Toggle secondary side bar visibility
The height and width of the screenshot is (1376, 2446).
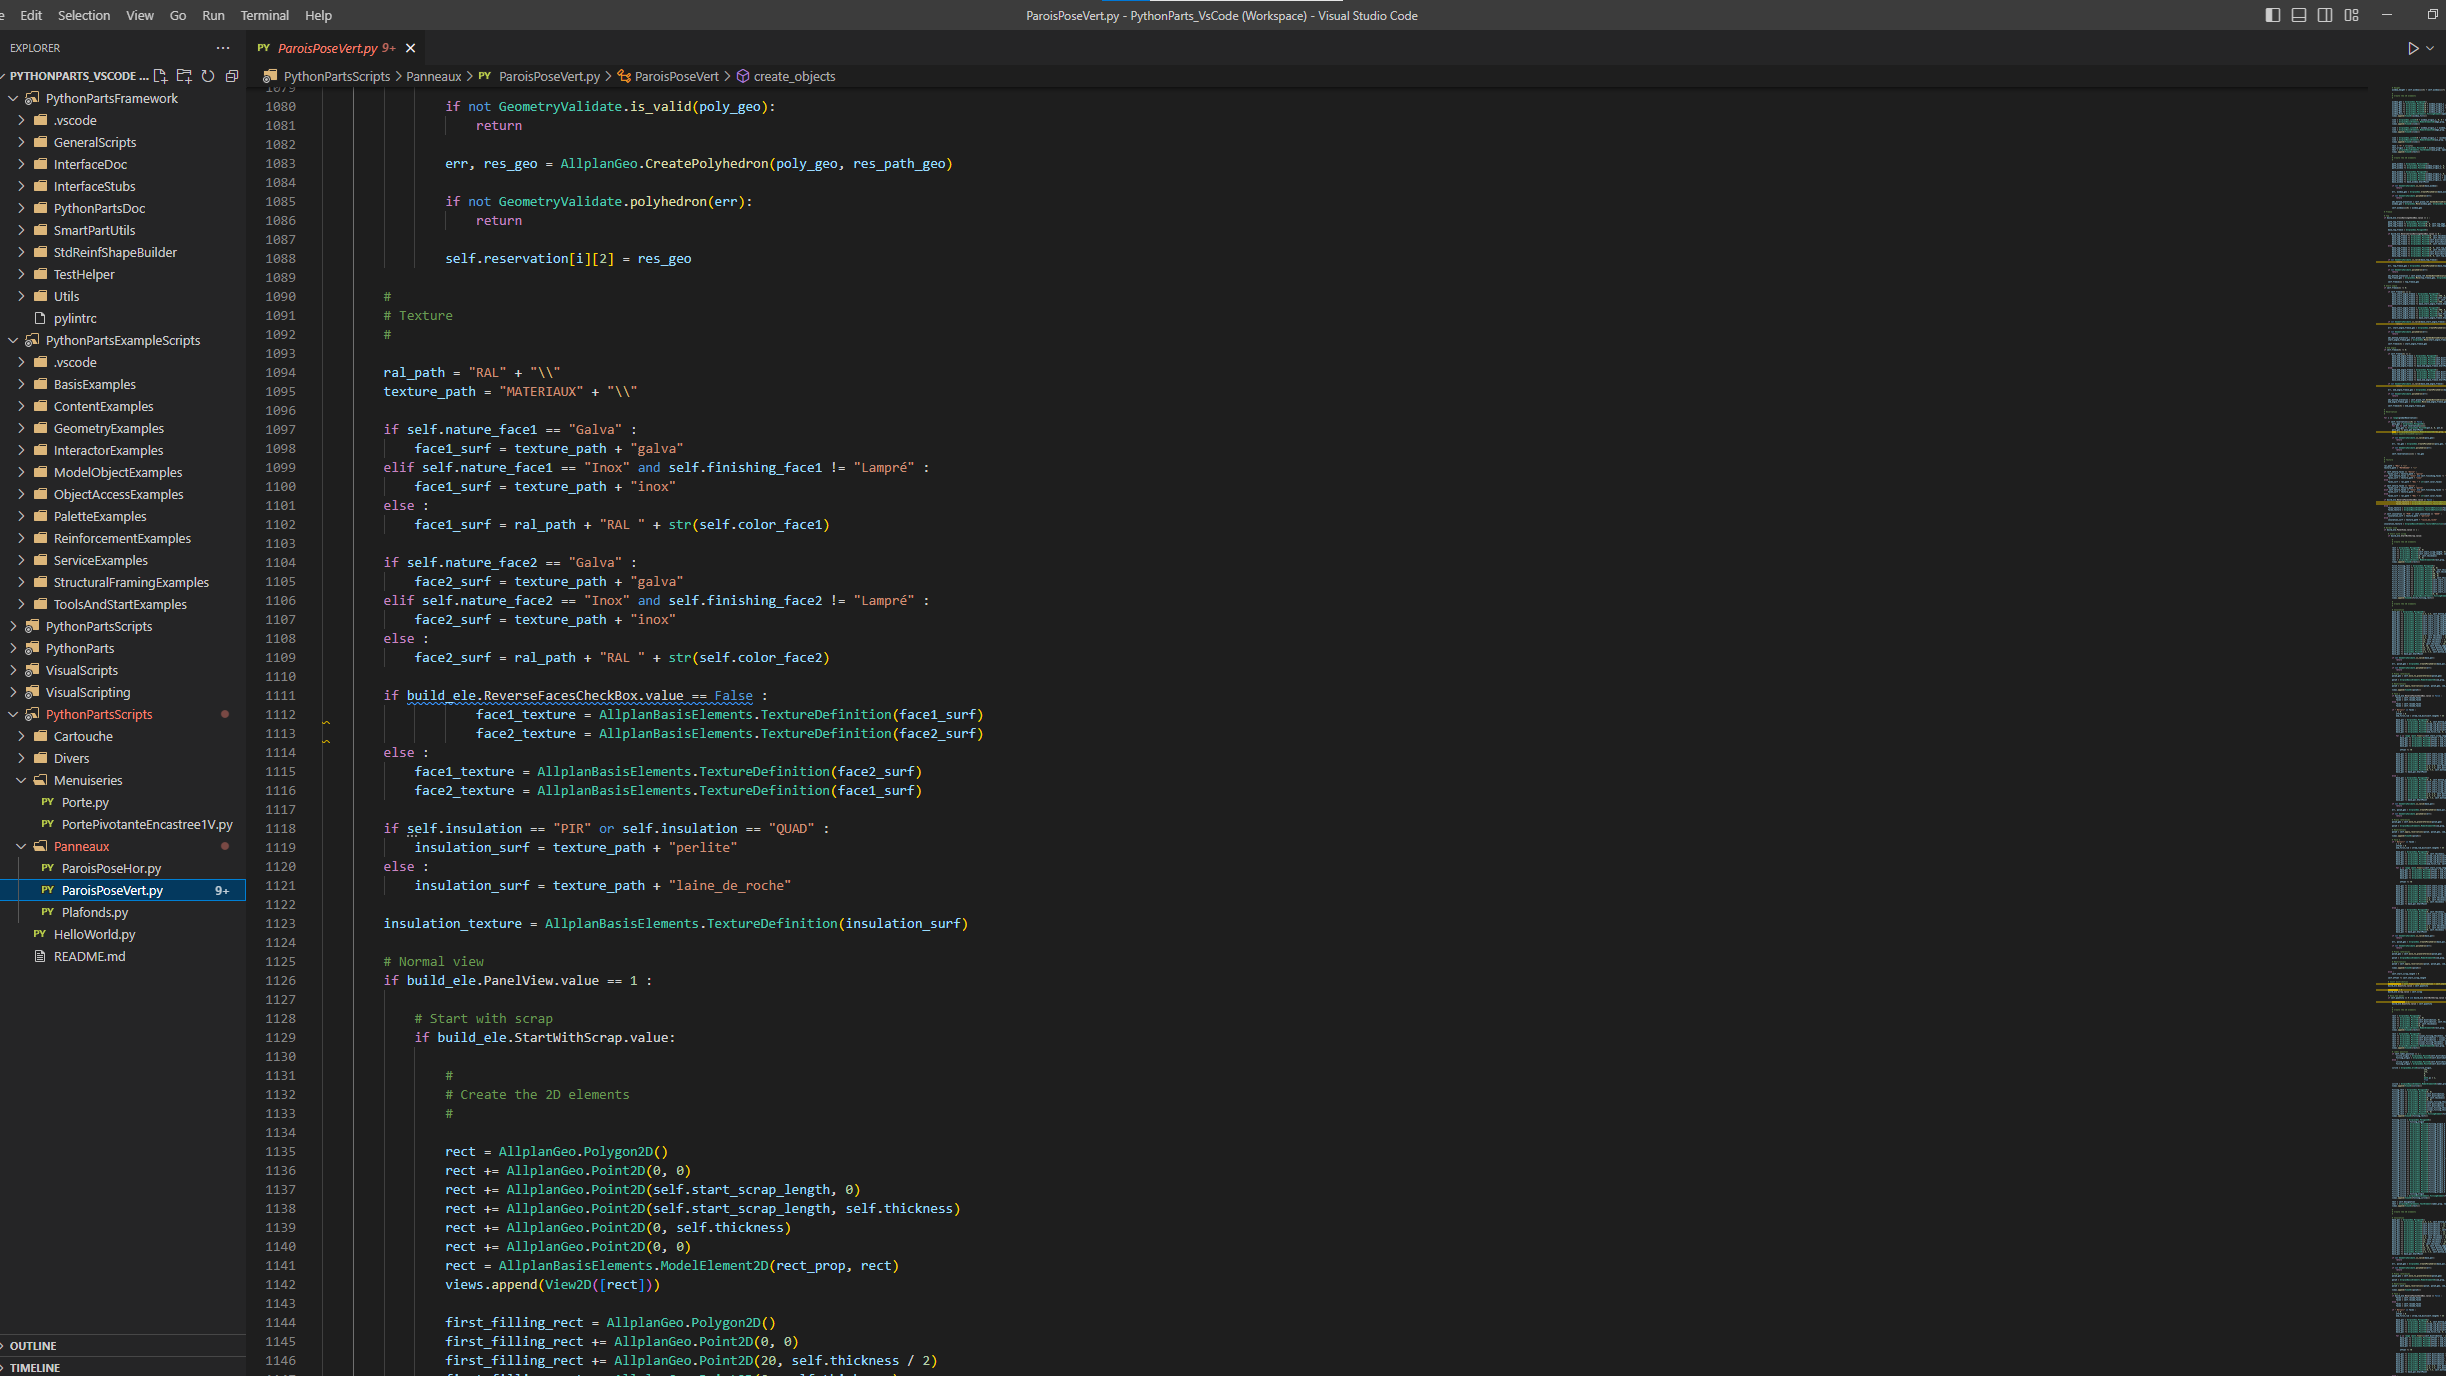pos(2325,15)
